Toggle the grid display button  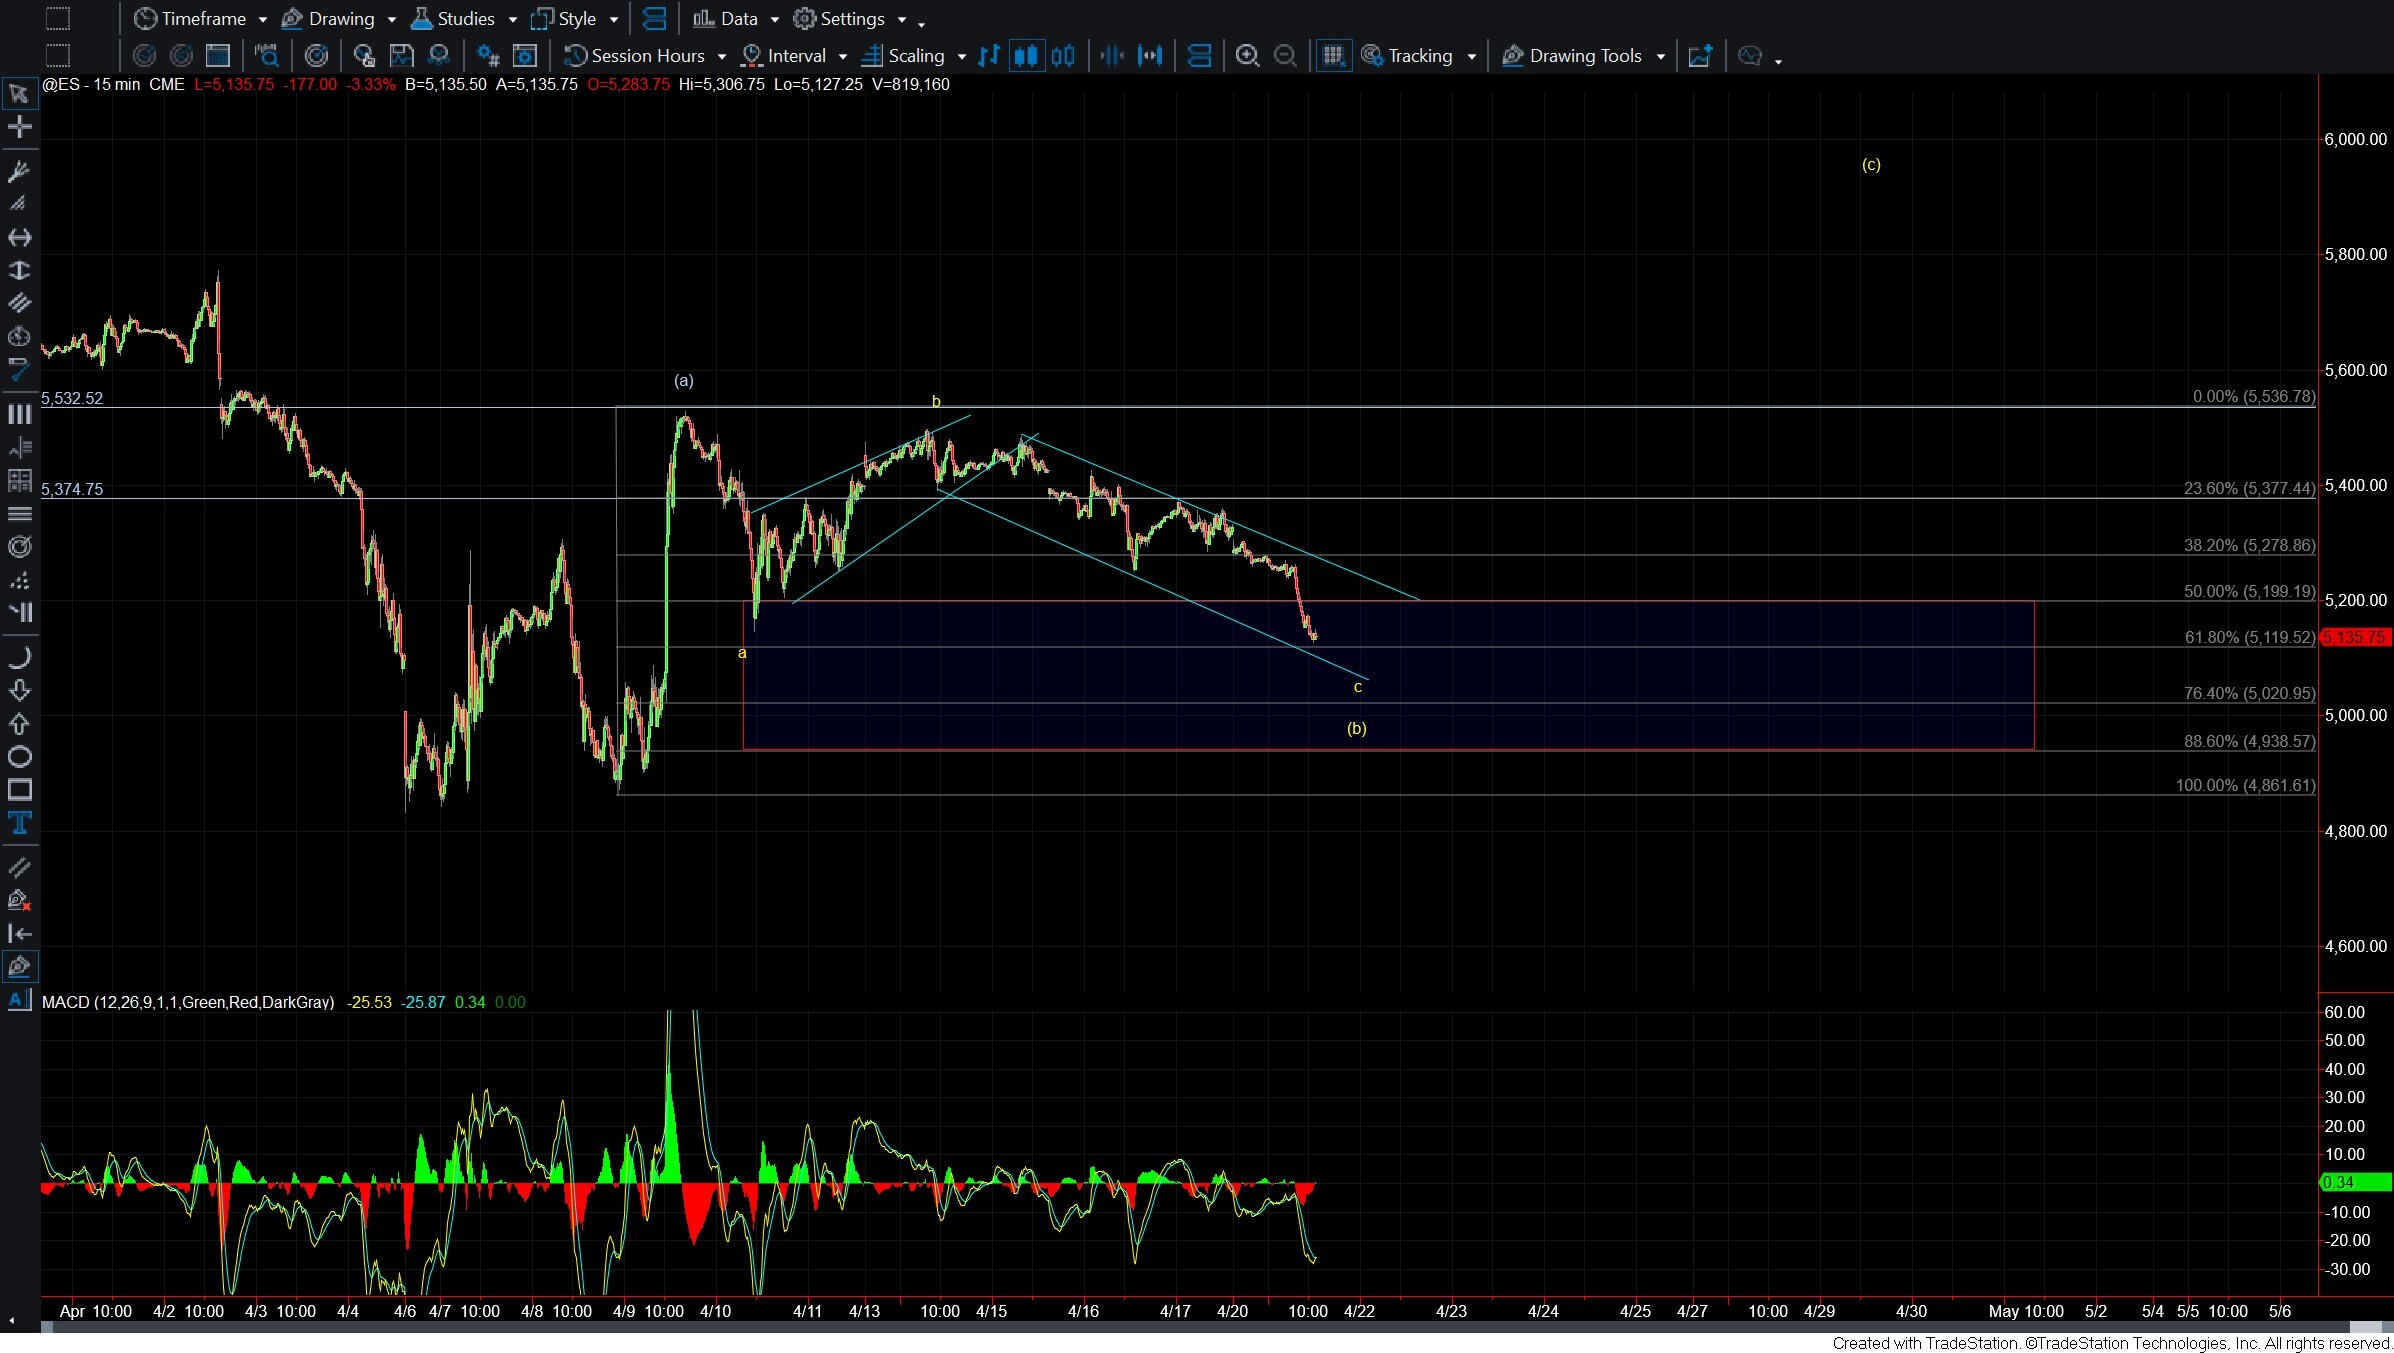(1333, 56)
